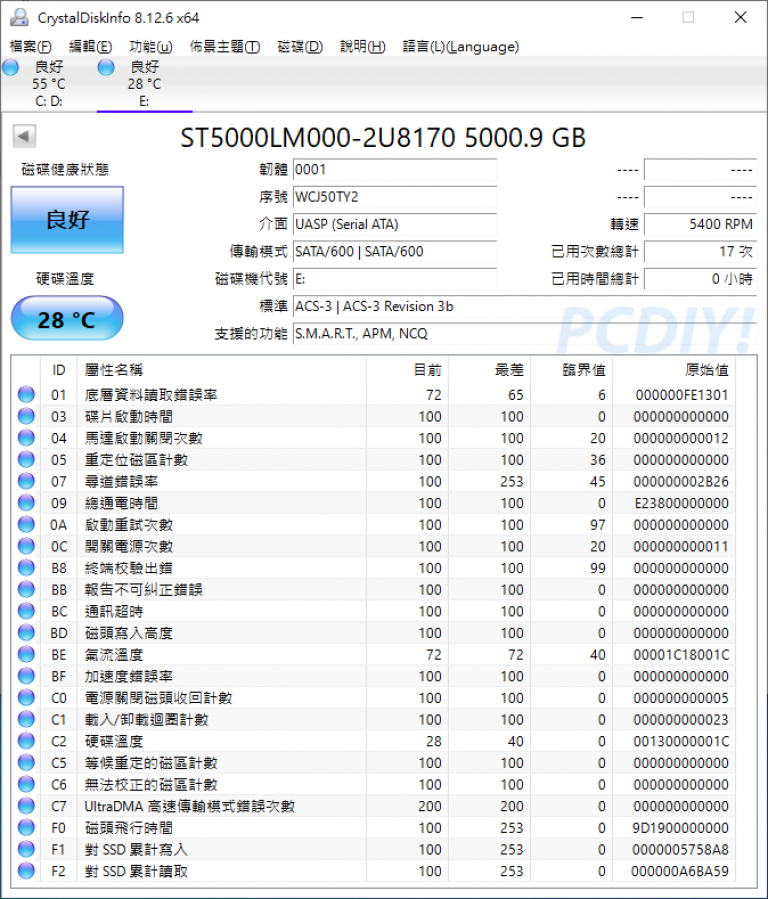Click the 韌體 firmware field 0001
768x899 pixels.
(x=394, y=170)
